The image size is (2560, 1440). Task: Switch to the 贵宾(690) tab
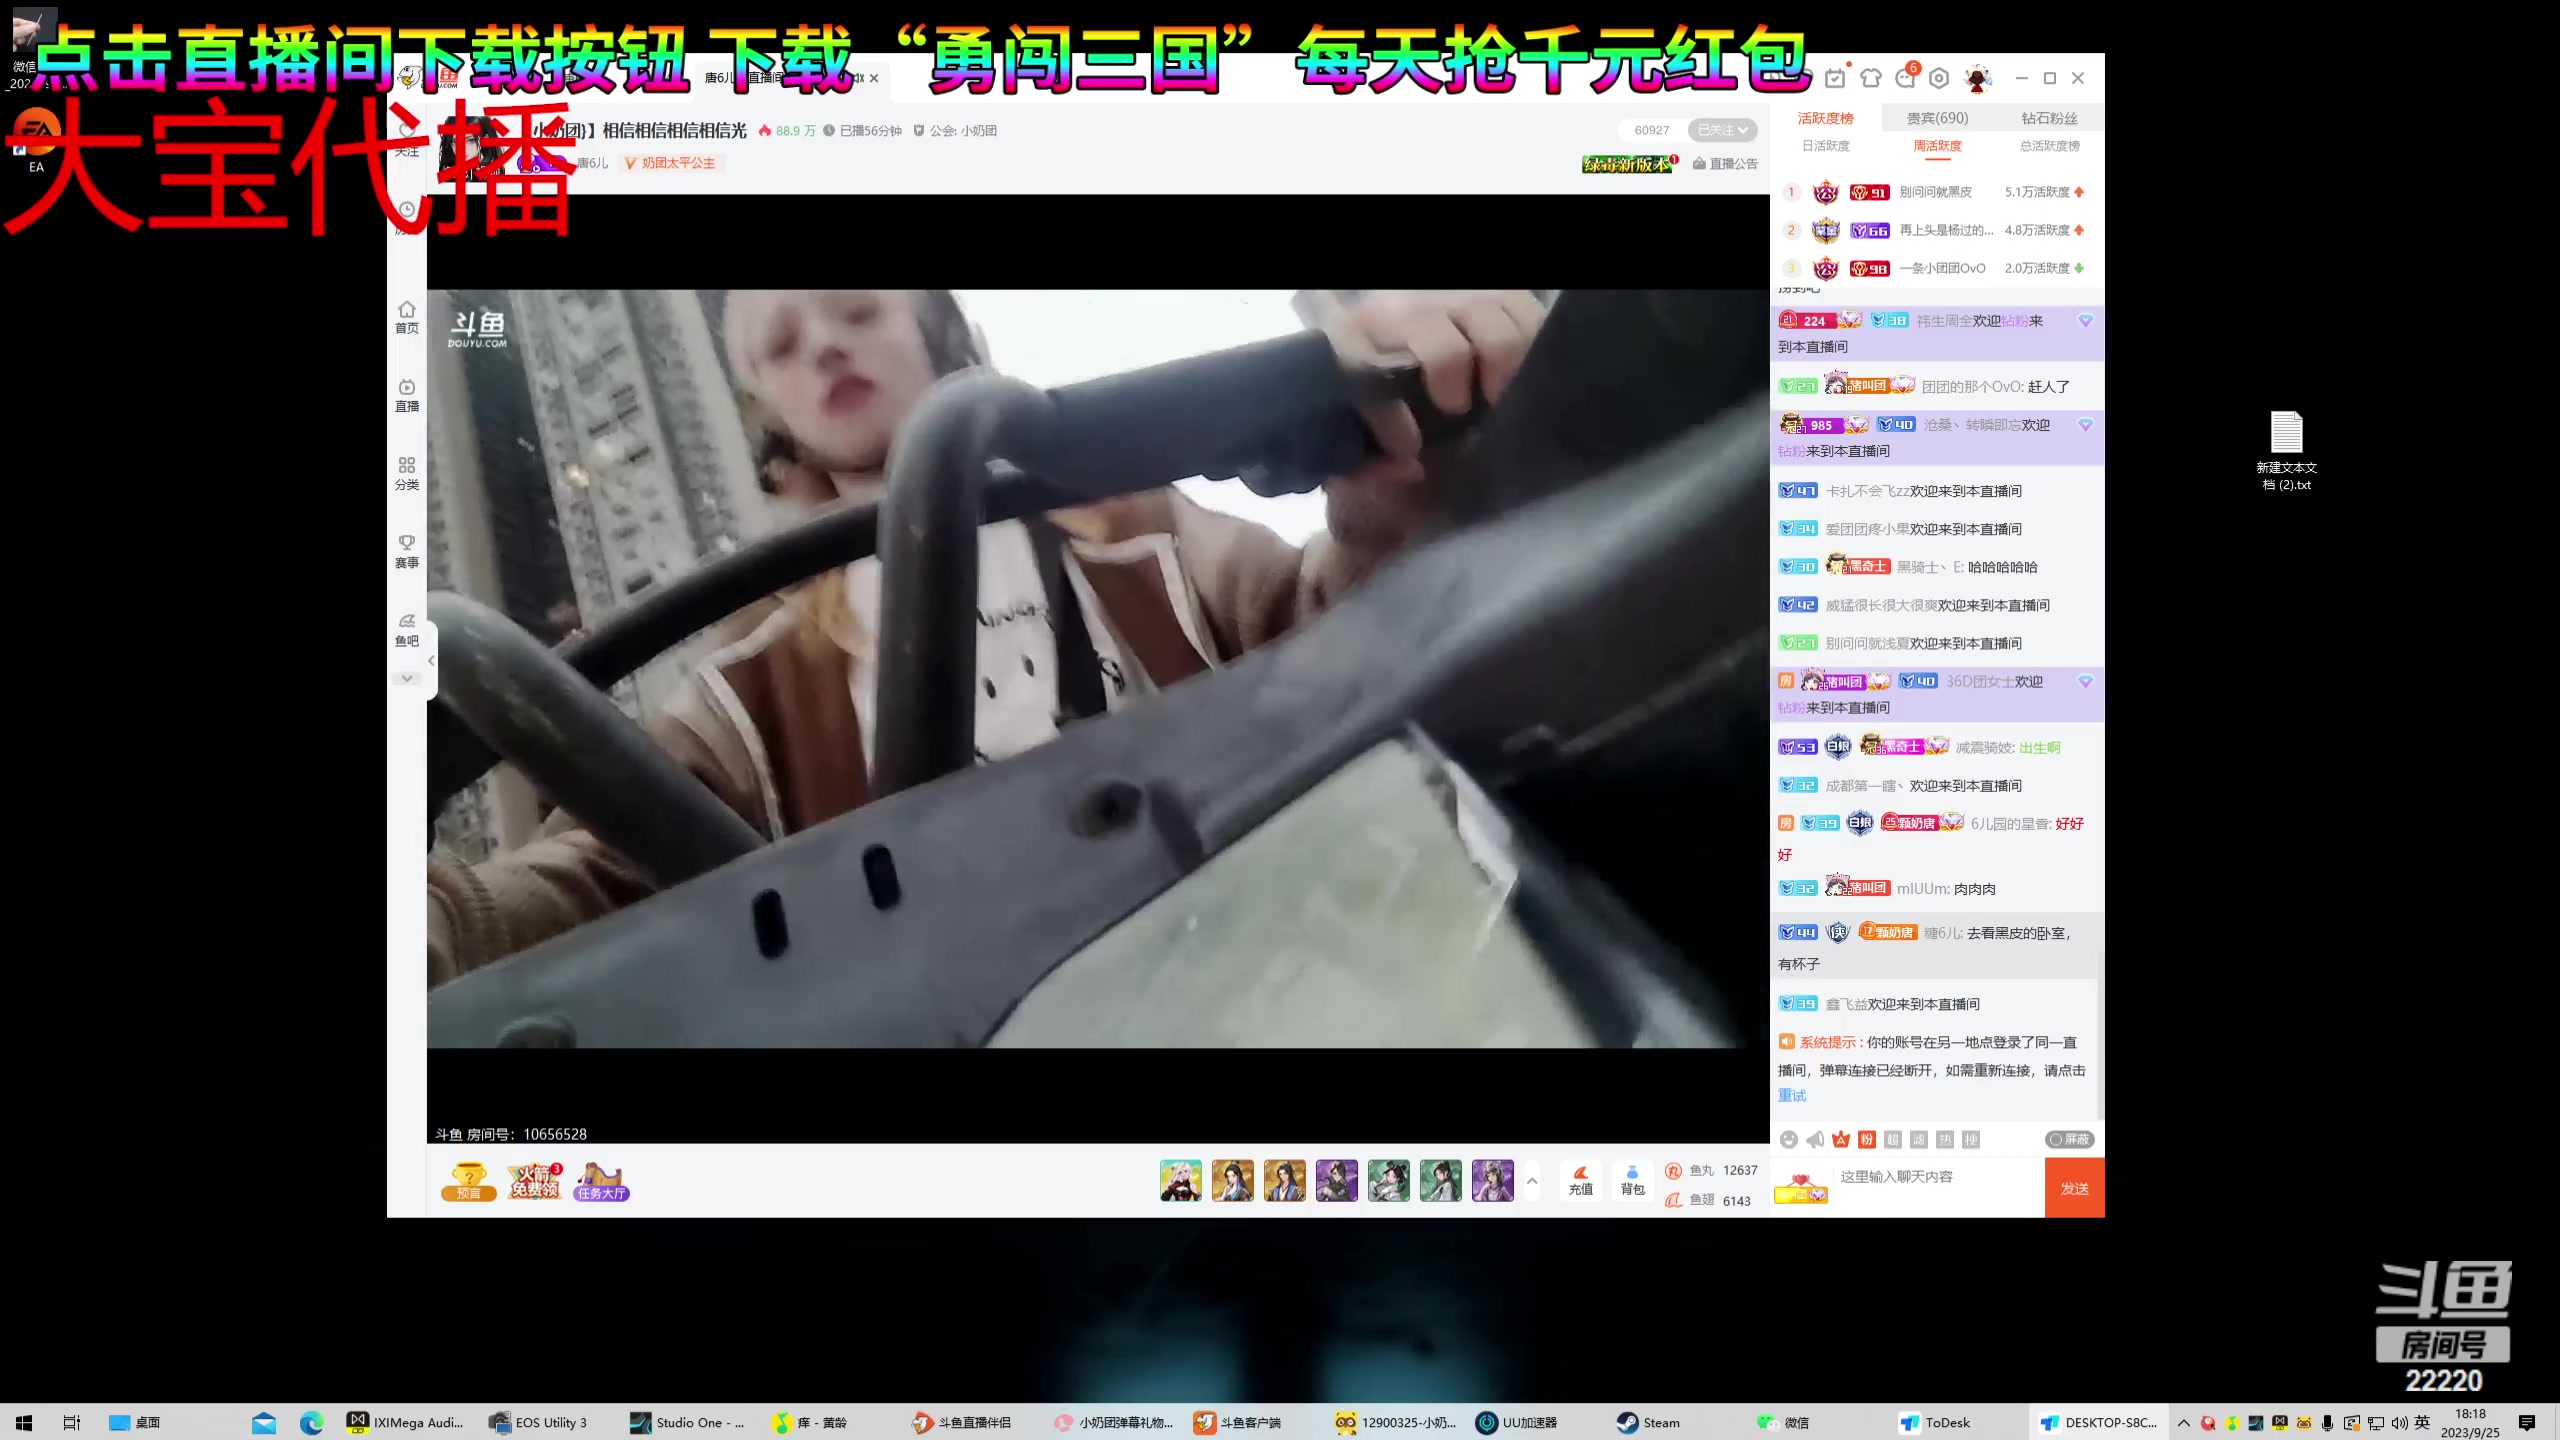(1938, 118)
